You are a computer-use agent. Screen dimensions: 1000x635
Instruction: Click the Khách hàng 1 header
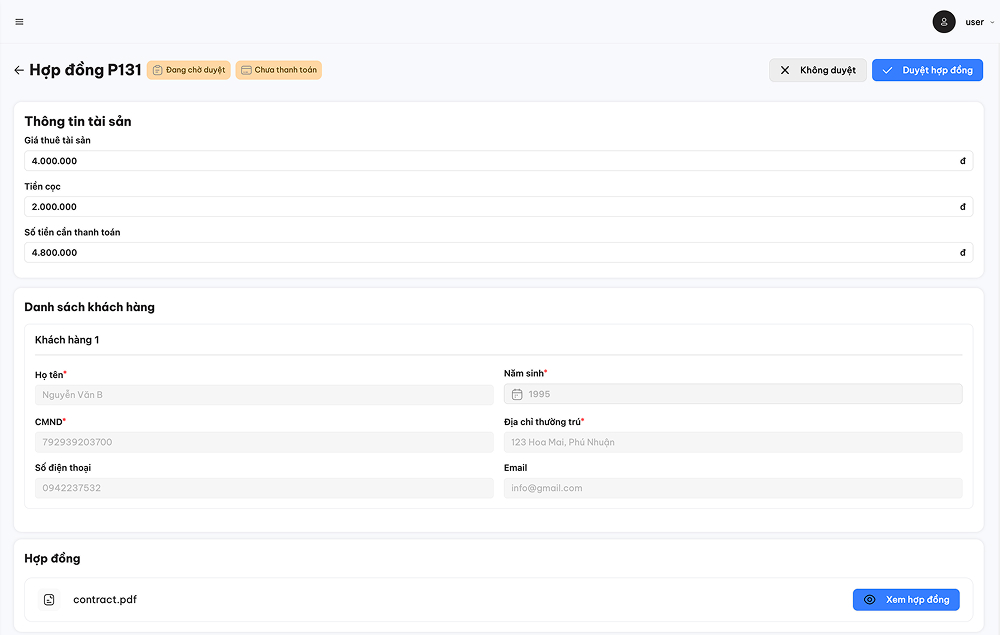click(x=67, y=340)
